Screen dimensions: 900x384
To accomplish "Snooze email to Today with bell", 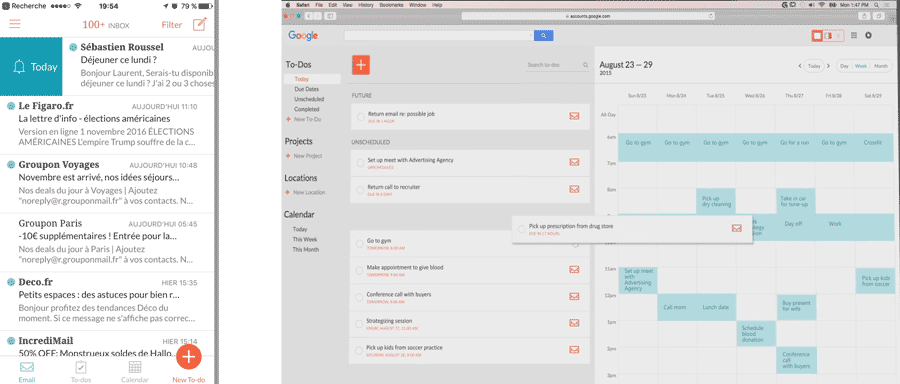I will [x=31, y=67].
